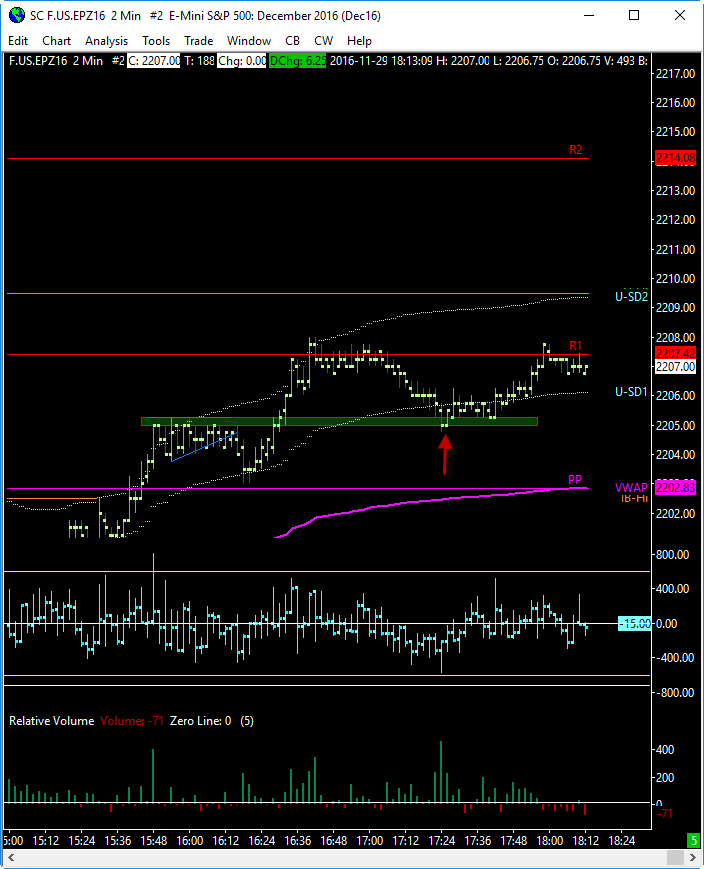
Task: Click the 17:24 time axis label
Action: pos(441,841)
